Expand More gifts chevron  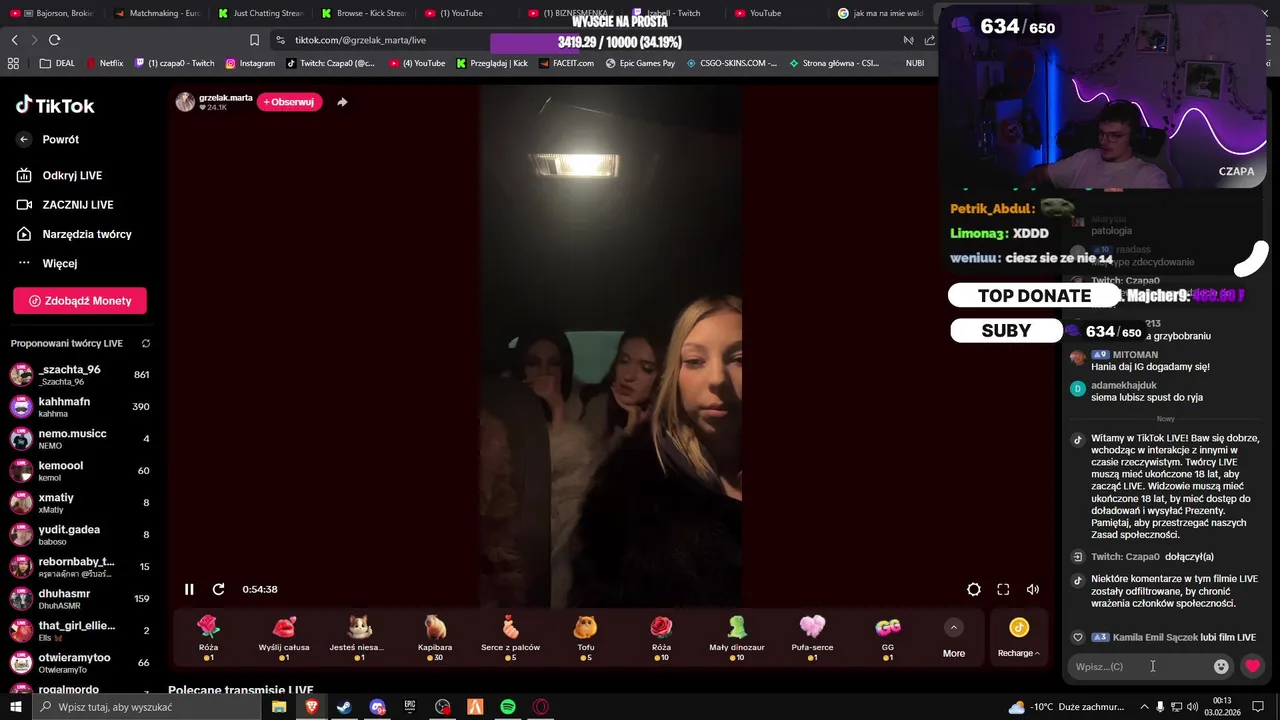[x=954, y=628]
